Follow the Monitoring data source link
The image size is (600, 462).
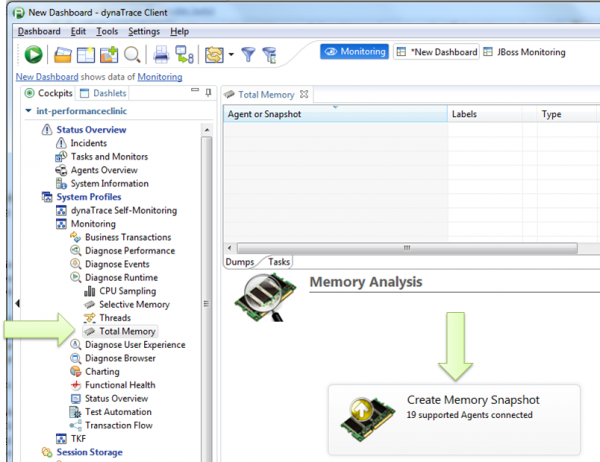coord(160,77)
